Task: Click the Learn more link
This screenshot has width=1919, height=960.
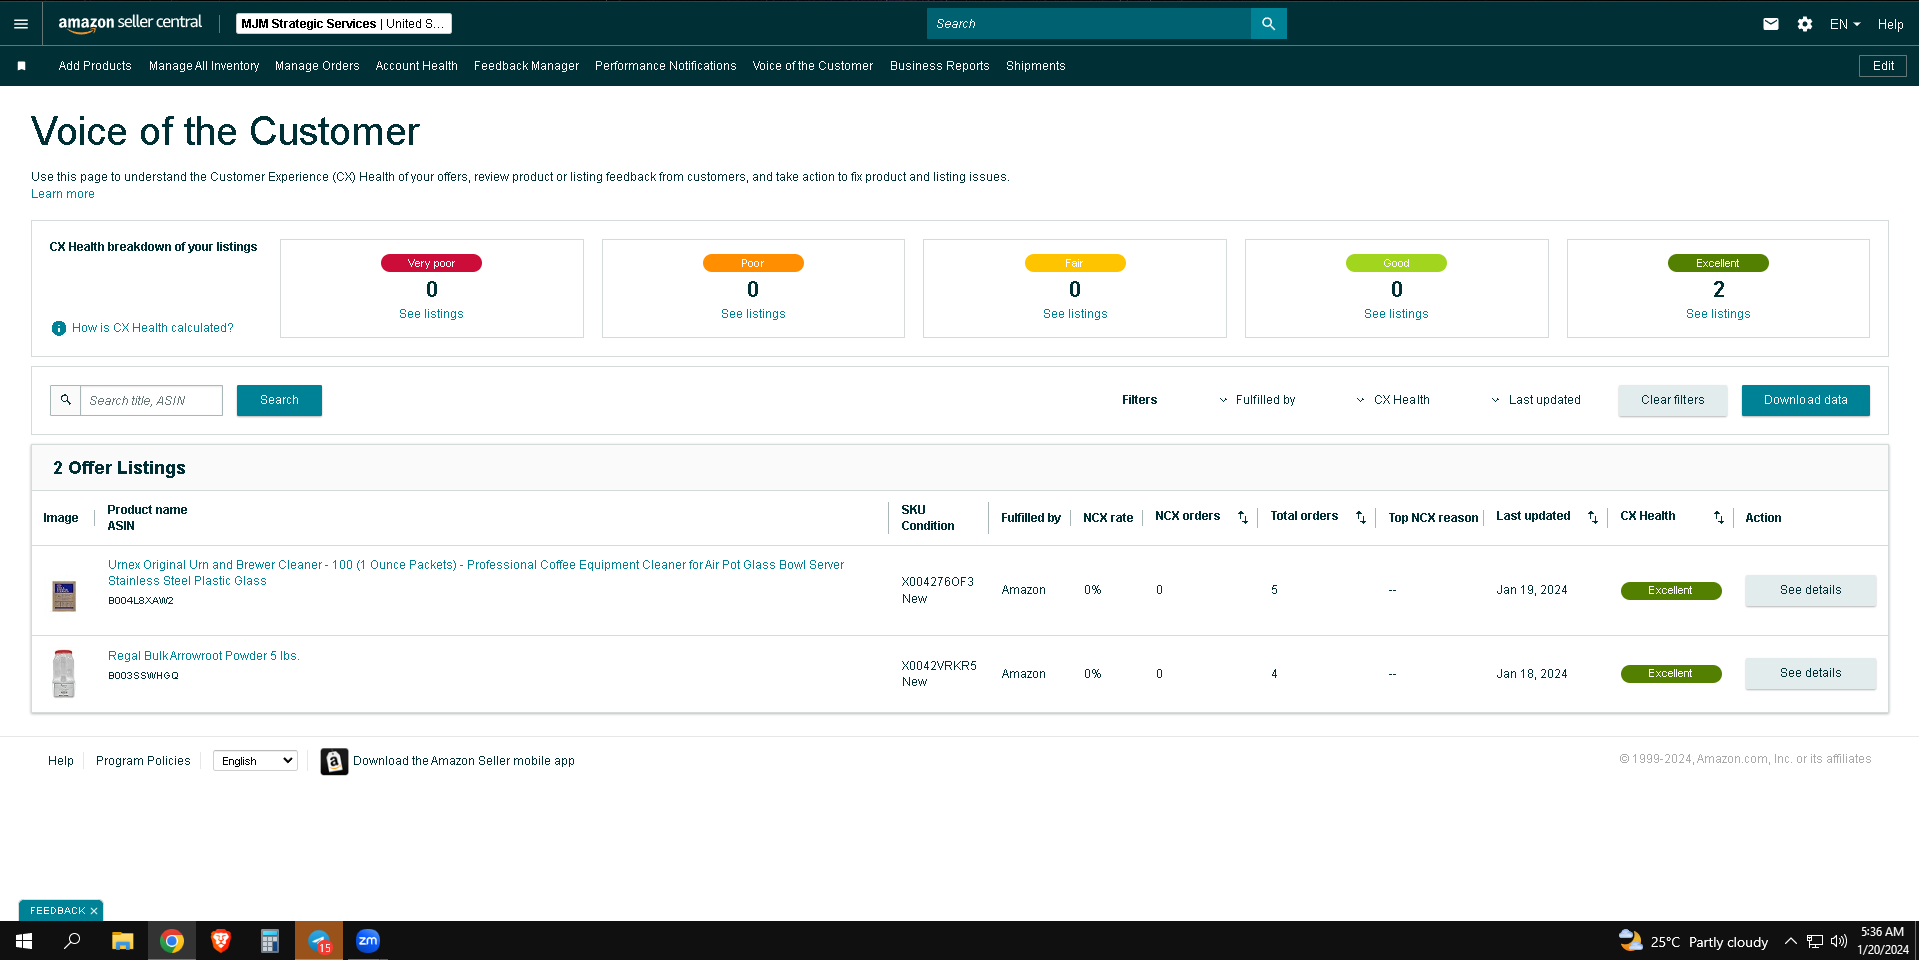Action: tap(63, 194)
